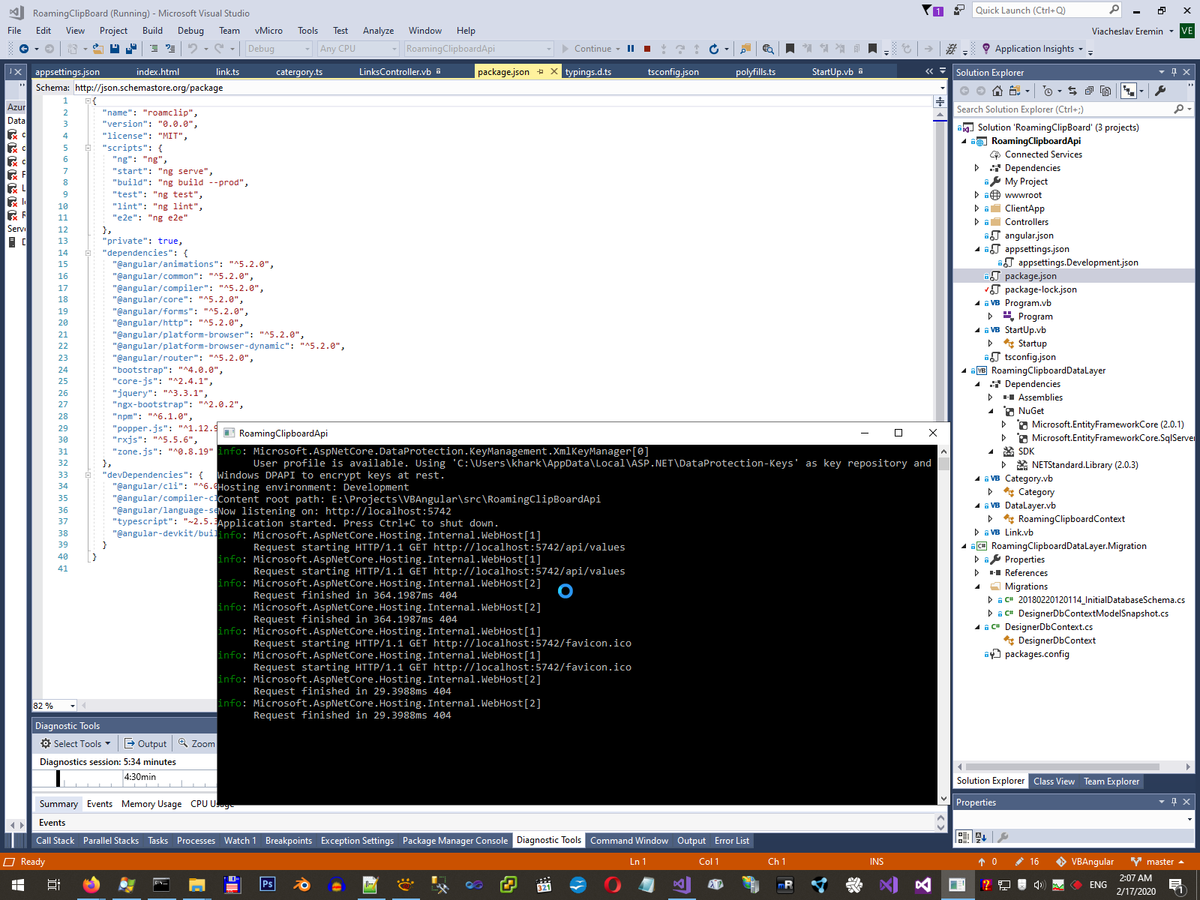1200x900 pixels.
Task: Open the Error List tab
Action: point(732,841)
